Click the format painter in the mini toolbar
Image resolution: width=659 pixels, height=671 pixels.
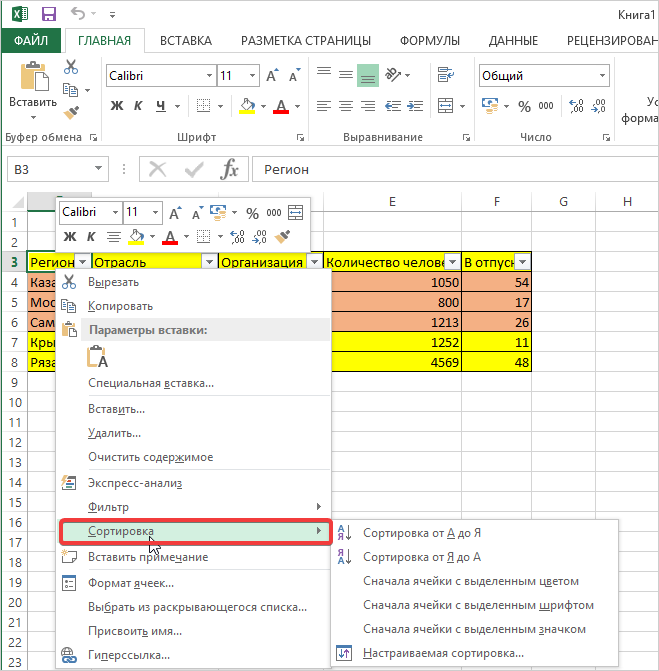283,237
